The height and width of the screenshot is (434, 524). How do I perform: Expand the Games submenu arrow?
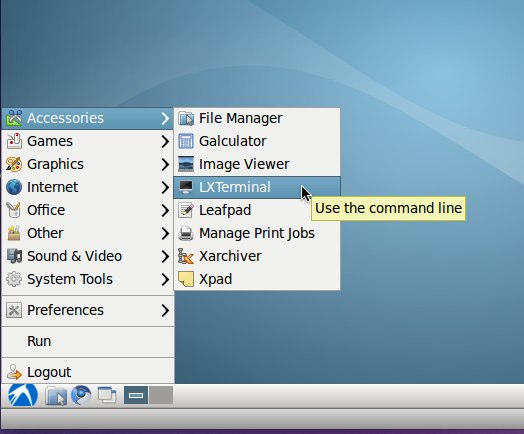[x=165, y=141]
